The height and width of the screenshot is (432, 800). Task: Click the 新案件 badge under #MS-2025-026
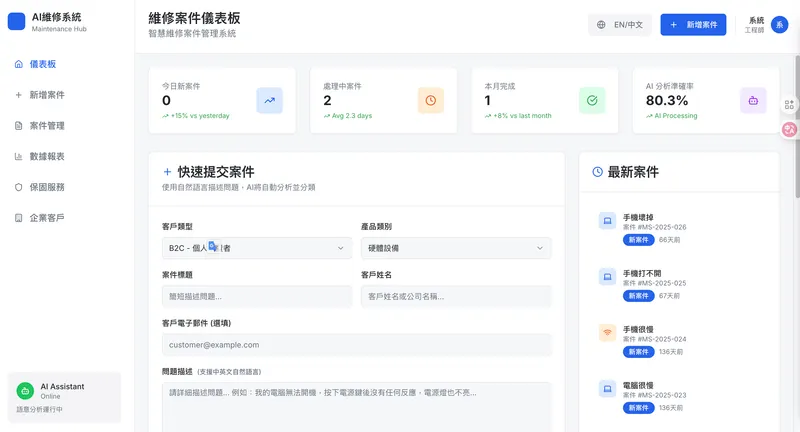click(638, 240)
